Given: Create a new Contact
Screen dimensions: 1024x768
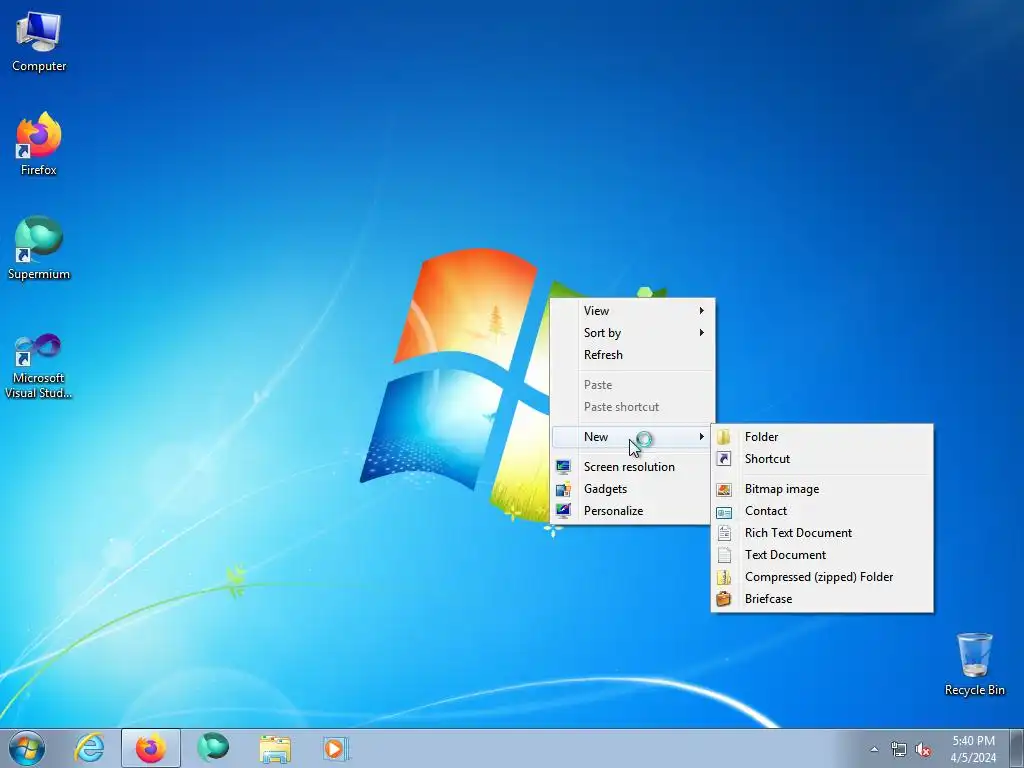Looking at the screenshot, I should click(x=822, y=511).
